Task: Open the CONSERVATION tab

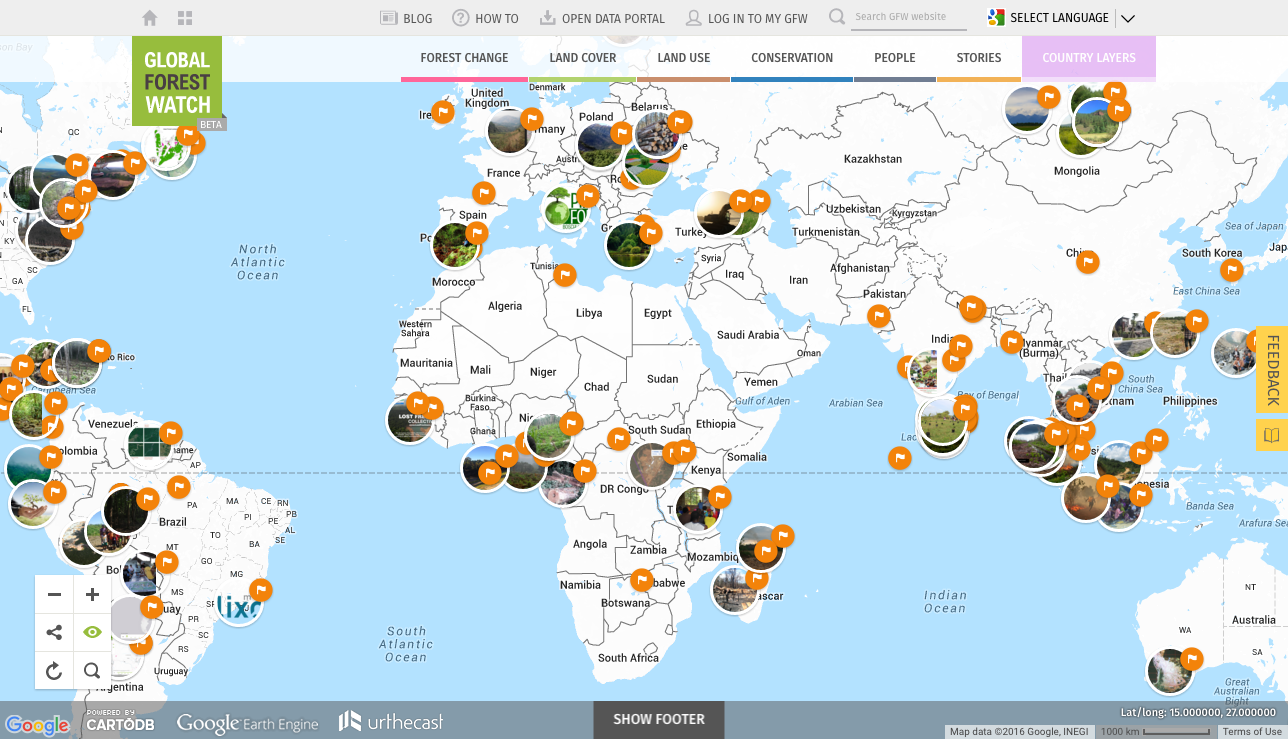Action: point(792,58)
